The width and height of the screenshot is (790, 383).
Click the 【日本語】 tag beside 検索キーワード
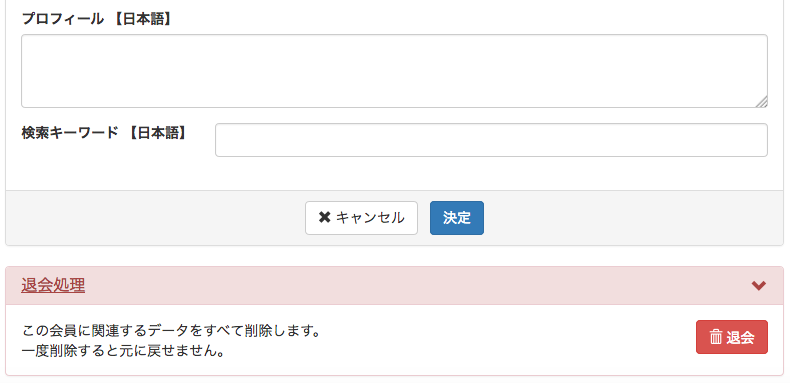pos(155,133)
